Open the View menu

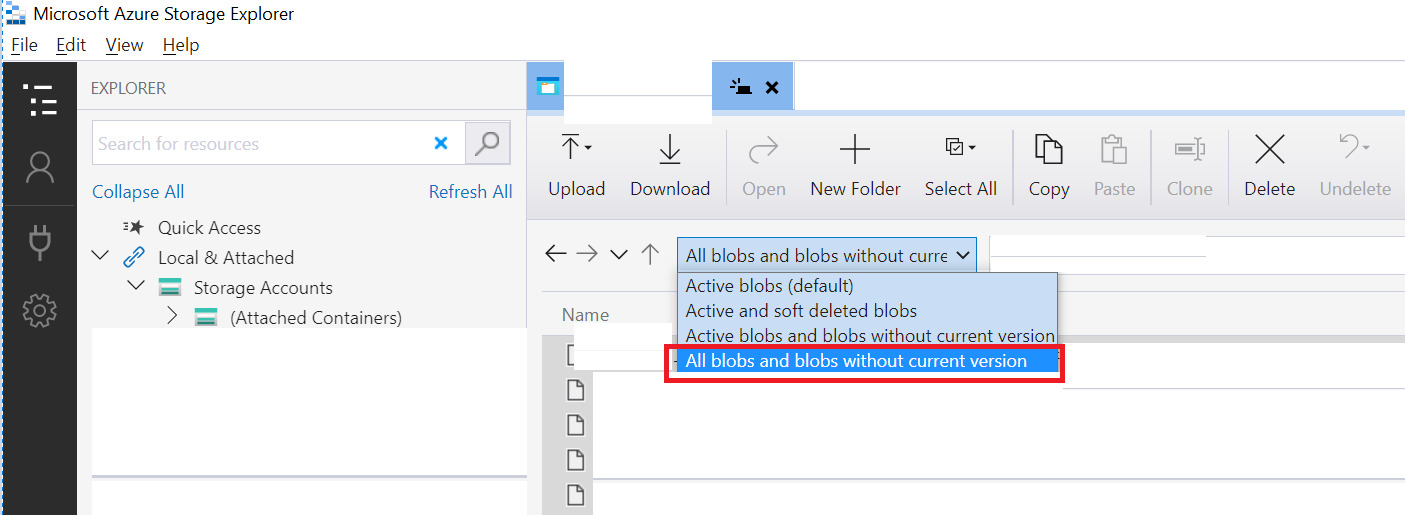(x=124, y=45)
